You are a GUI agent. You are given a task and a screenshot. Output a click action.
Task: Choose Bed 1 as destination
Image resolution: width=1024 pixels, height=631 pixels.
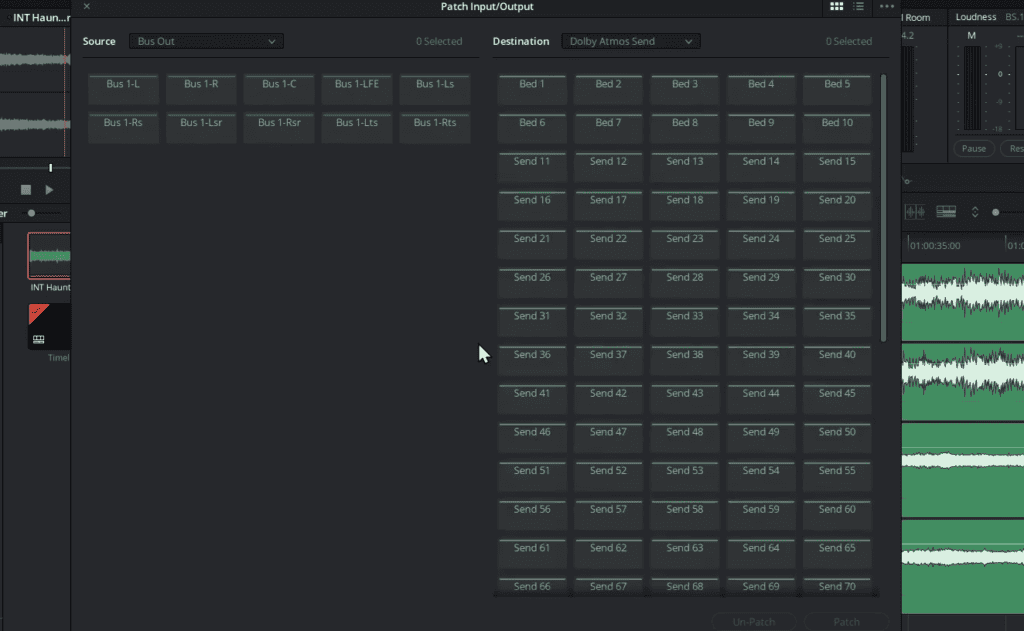click(x=532, y=89)
